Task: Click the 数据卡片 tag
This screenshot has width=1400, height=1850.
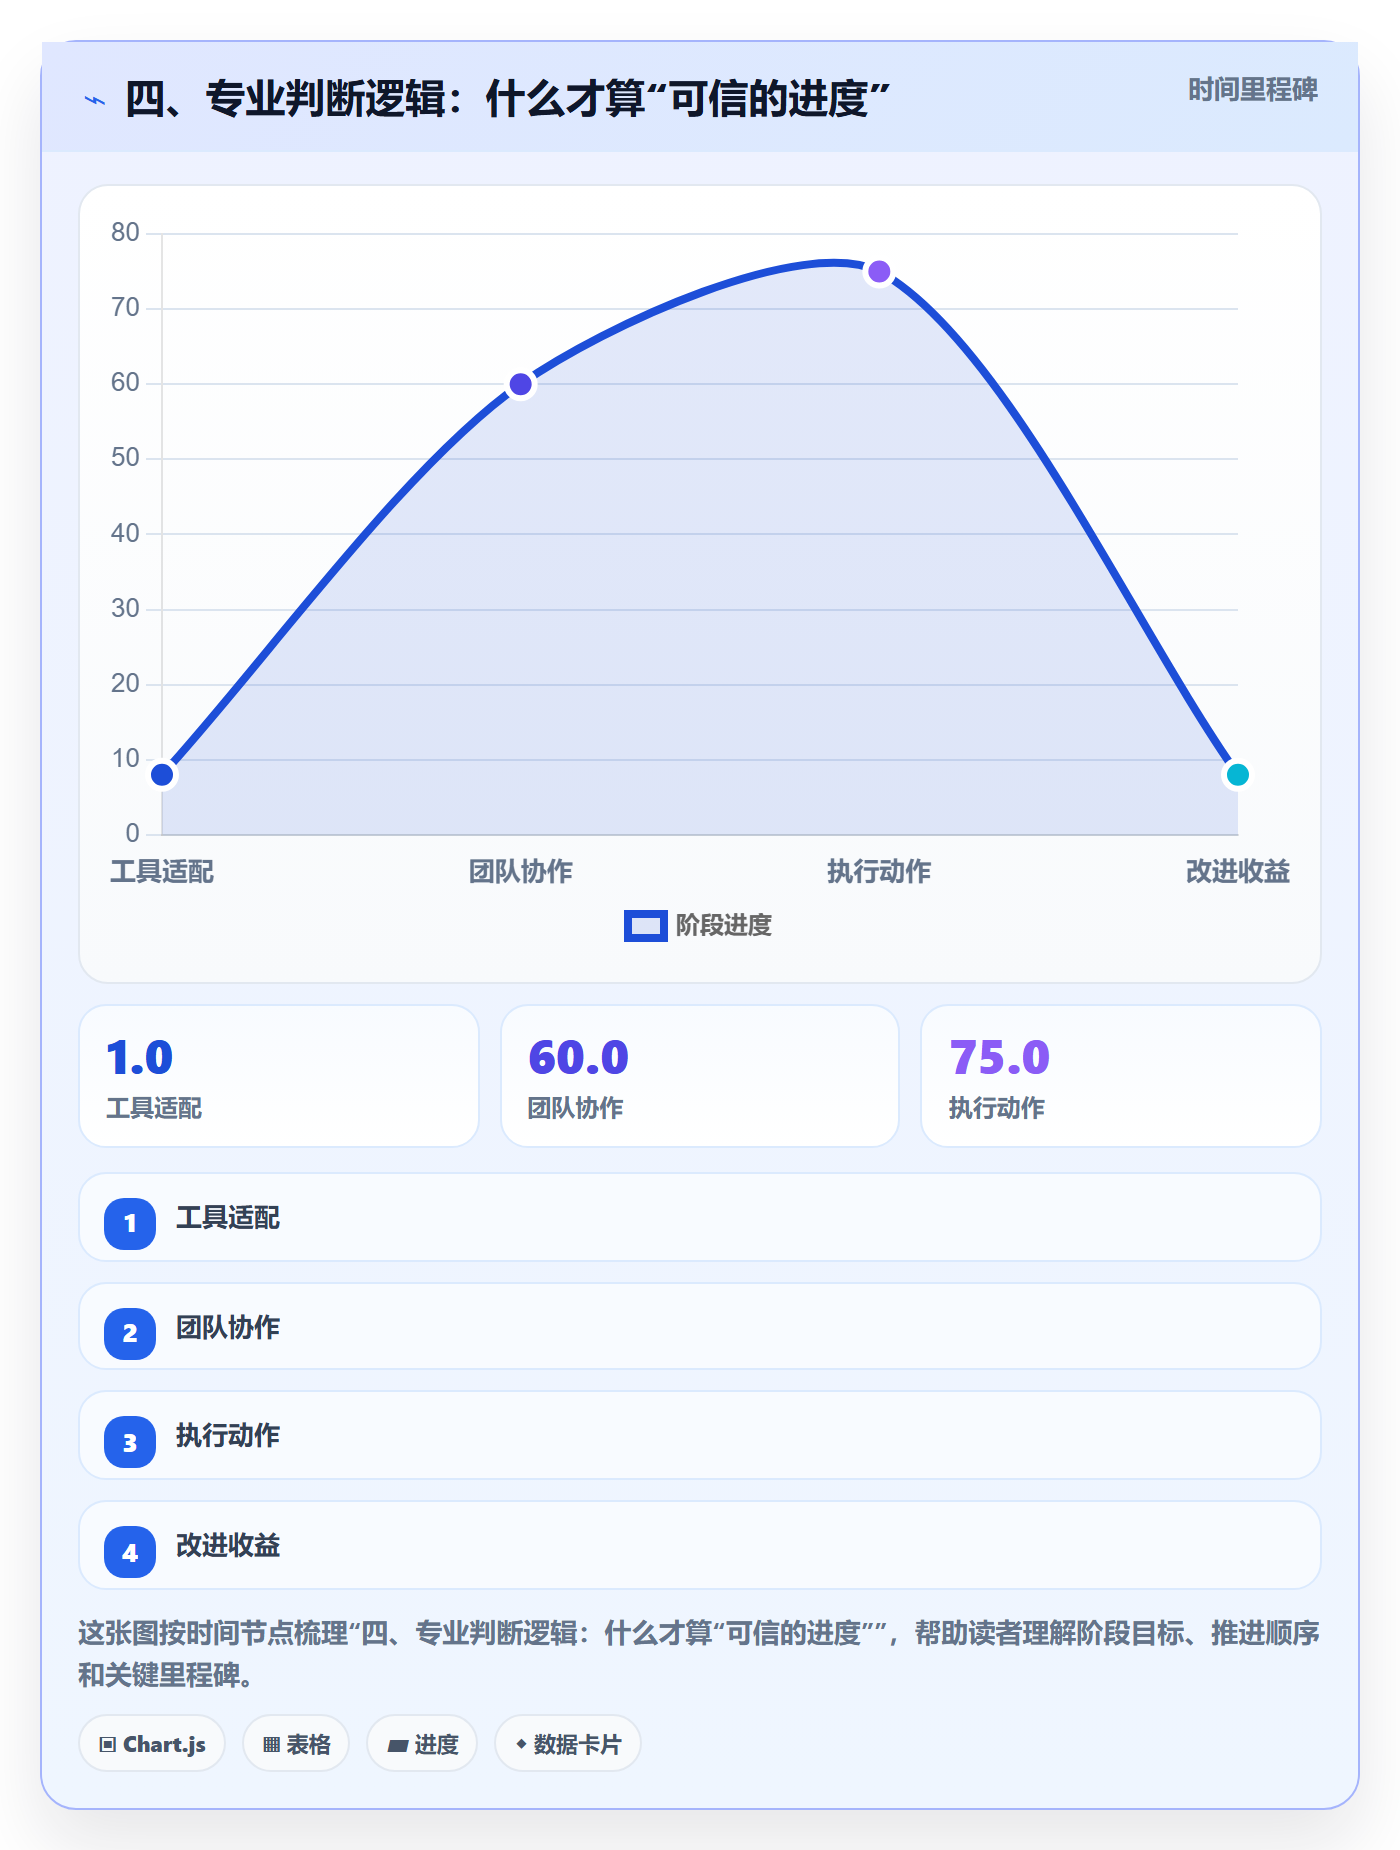Action: pos(568,1744)
